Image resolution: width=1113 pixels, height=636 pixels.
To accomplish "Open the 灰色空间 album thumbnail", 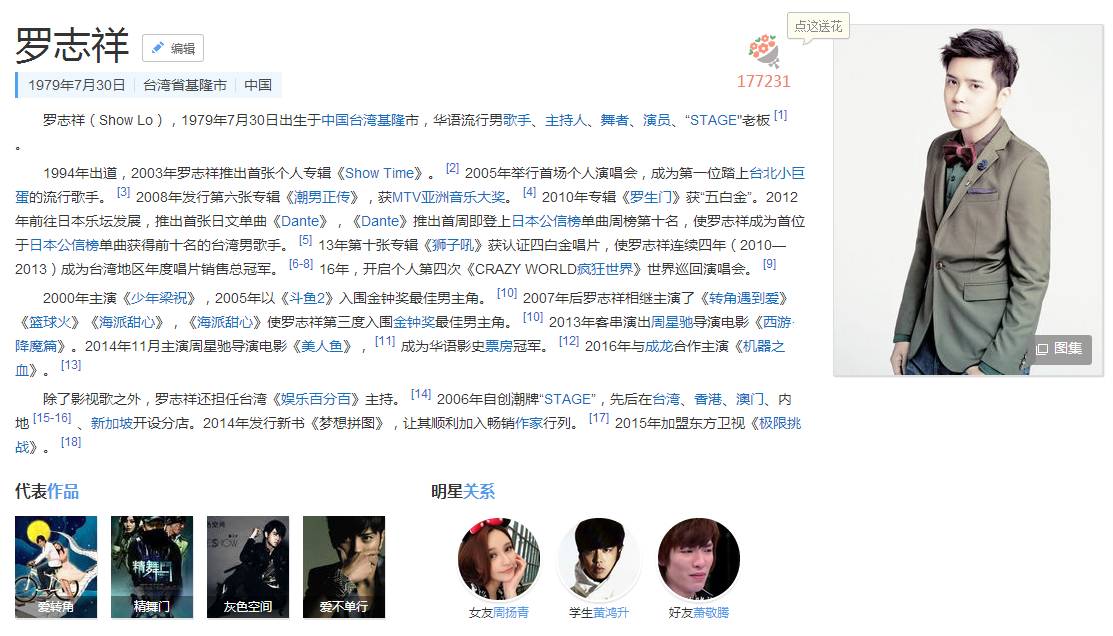I will coord(248,566).
